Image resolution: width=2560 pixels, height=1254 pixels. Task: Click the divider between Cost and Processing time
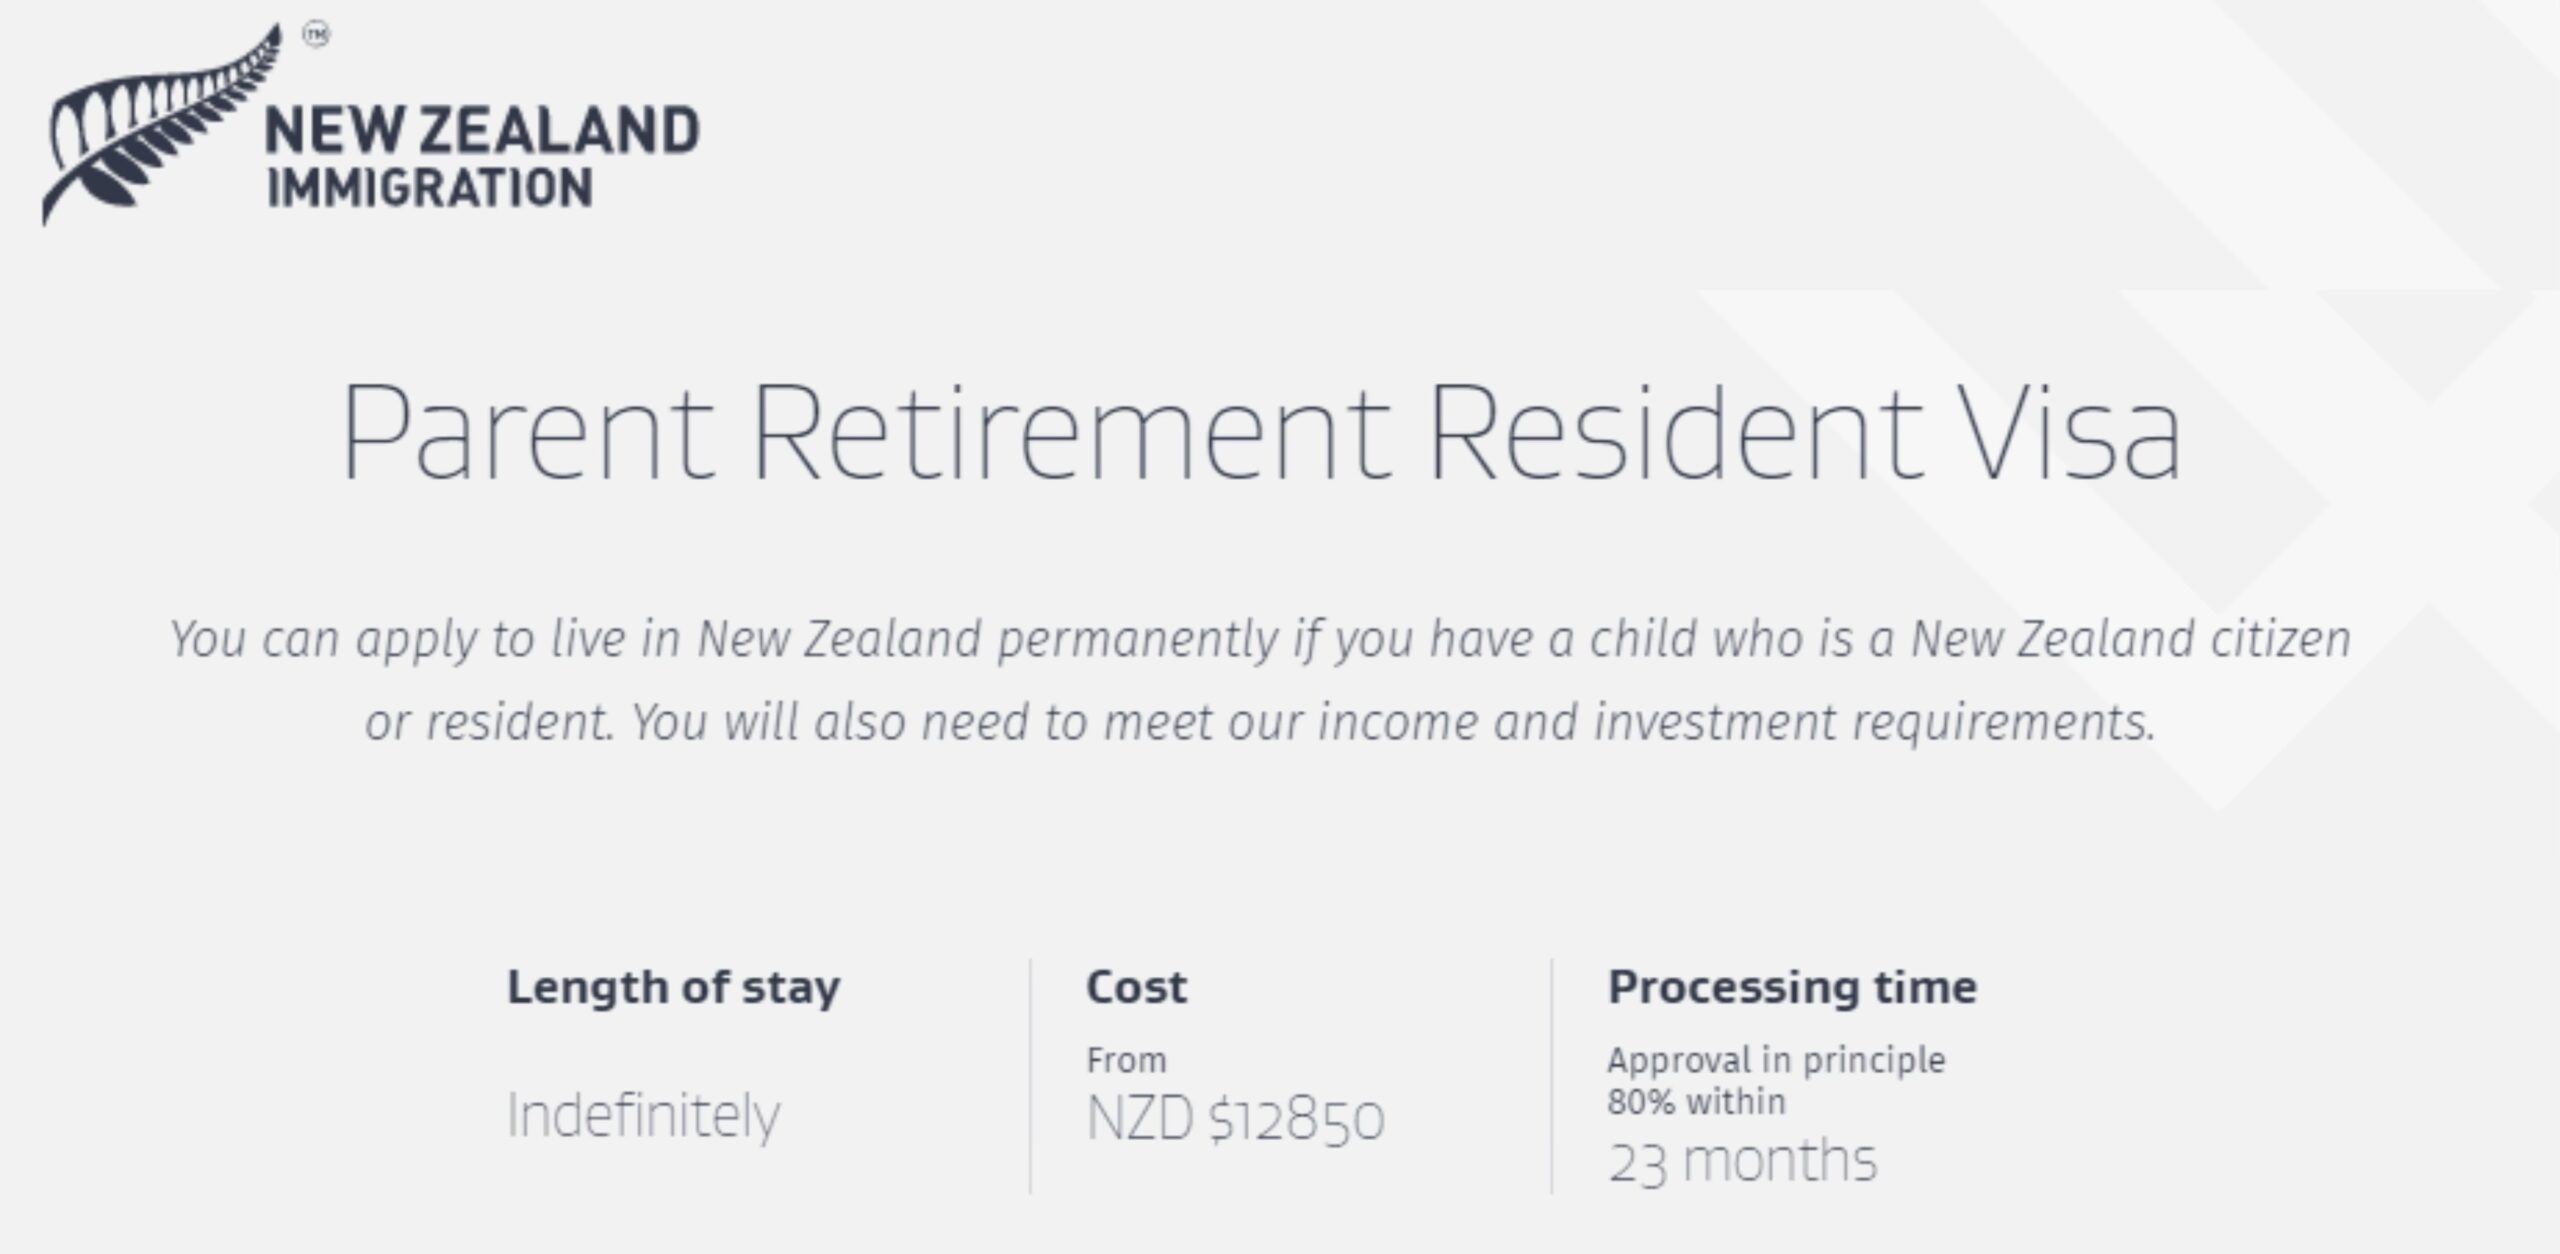pyautogui.click(x=1552, y=1076)
